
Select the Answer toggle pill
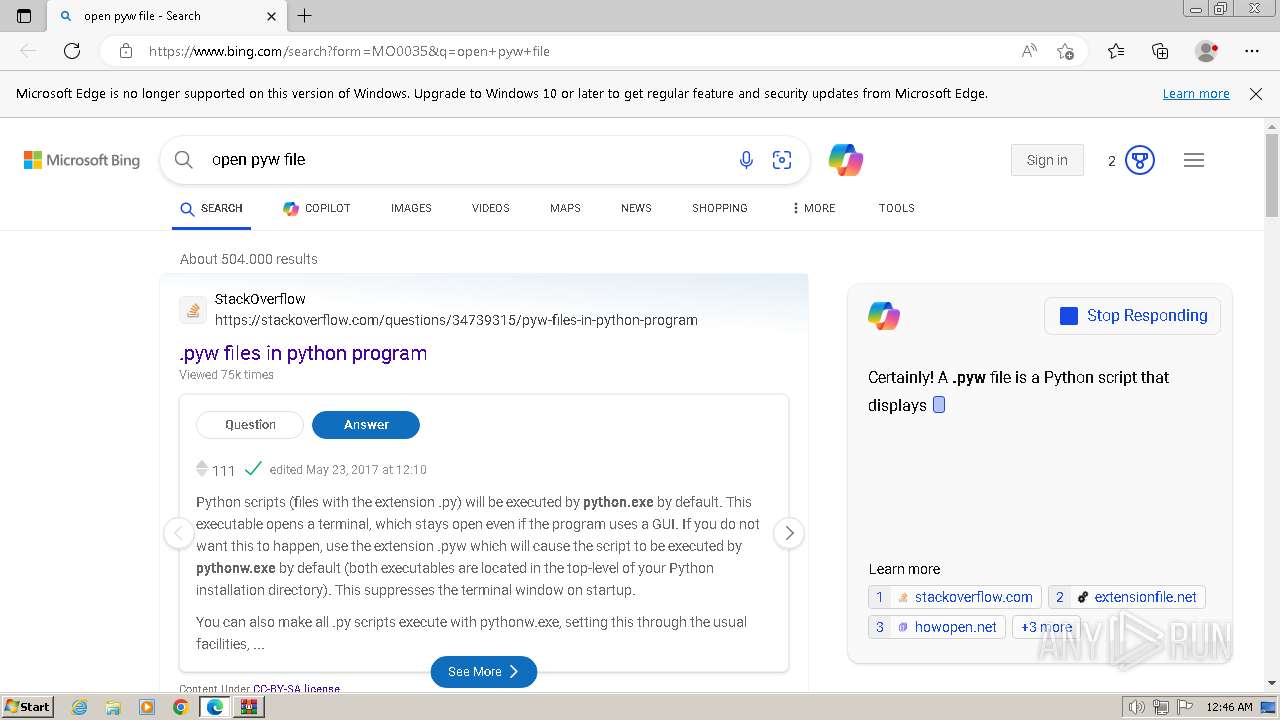366,425
